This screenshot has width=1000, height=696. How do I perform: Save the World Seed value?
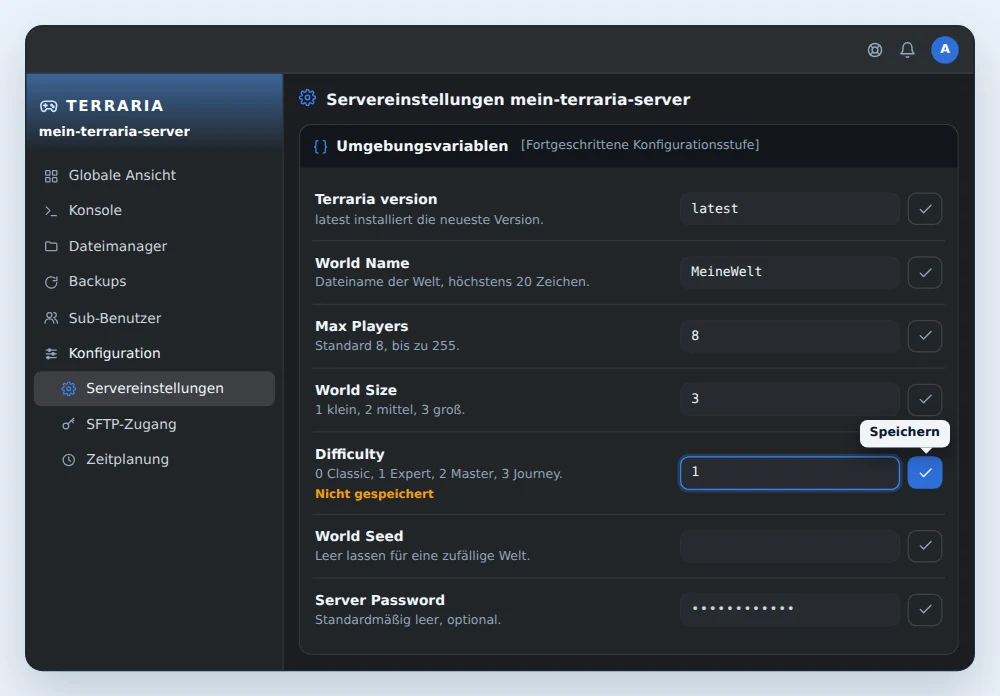[x=925, y=546]
